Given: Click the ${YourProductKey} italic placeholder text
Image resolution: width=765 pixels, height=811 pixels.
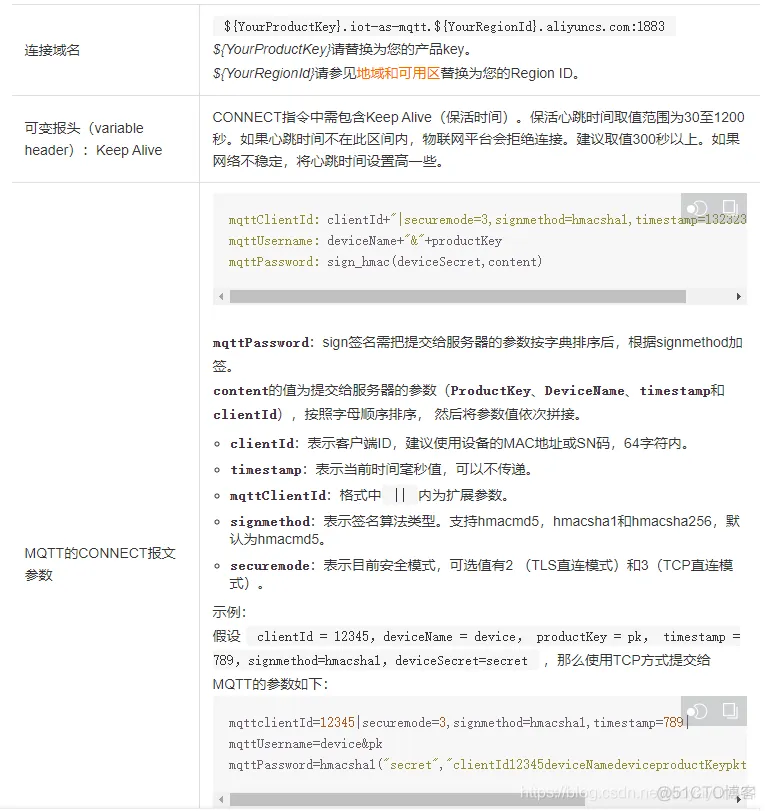Looking at the screenshot, I should 271,50.
